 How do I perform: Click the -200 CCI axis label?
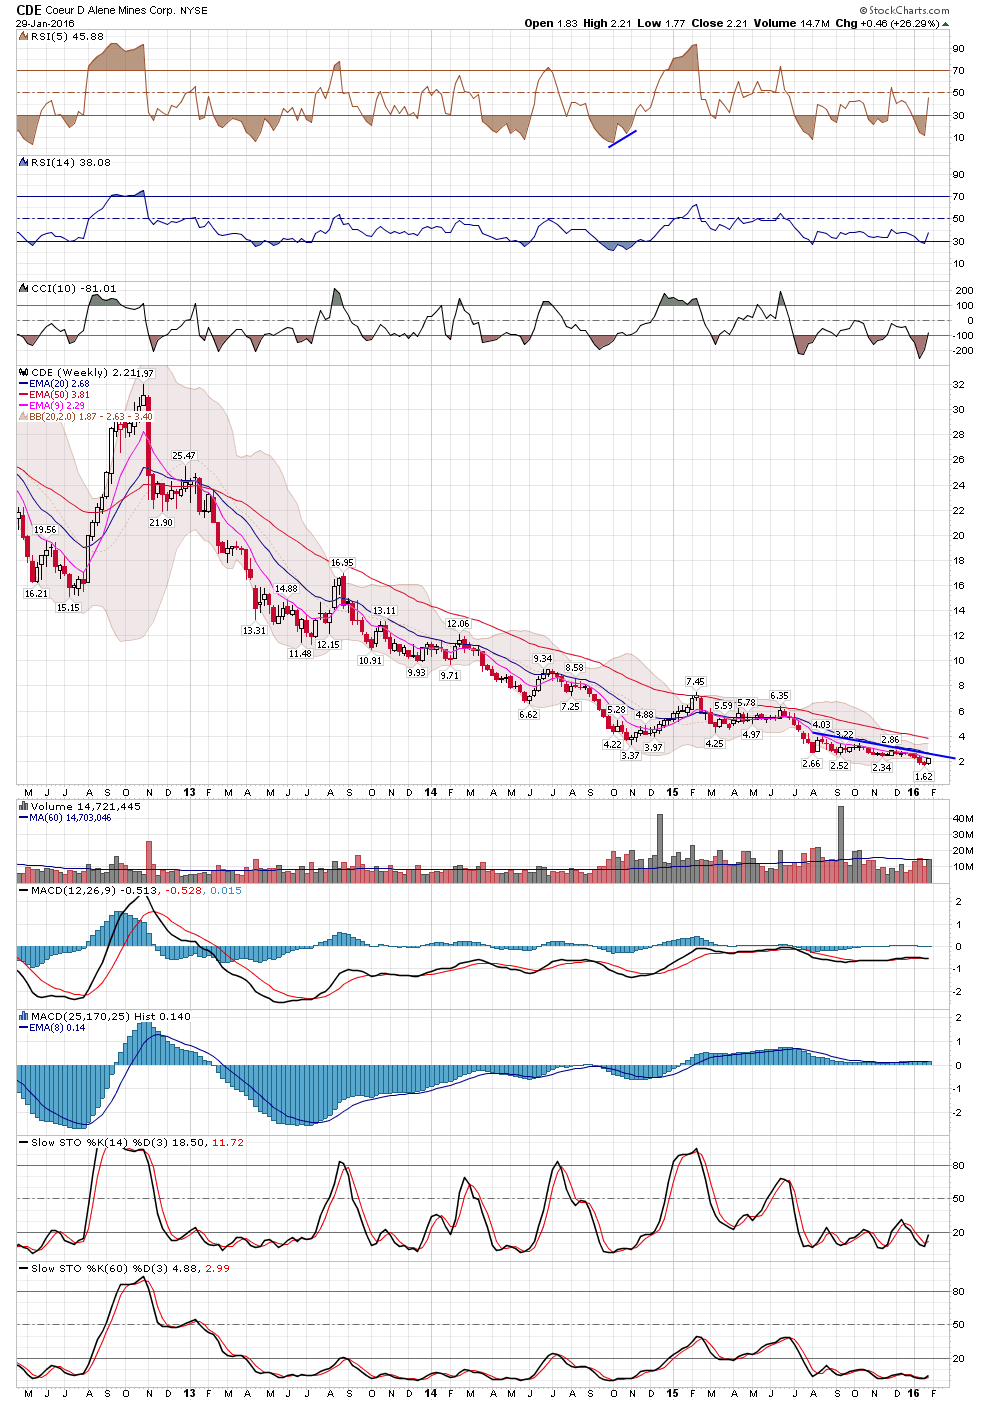[963, 351]
